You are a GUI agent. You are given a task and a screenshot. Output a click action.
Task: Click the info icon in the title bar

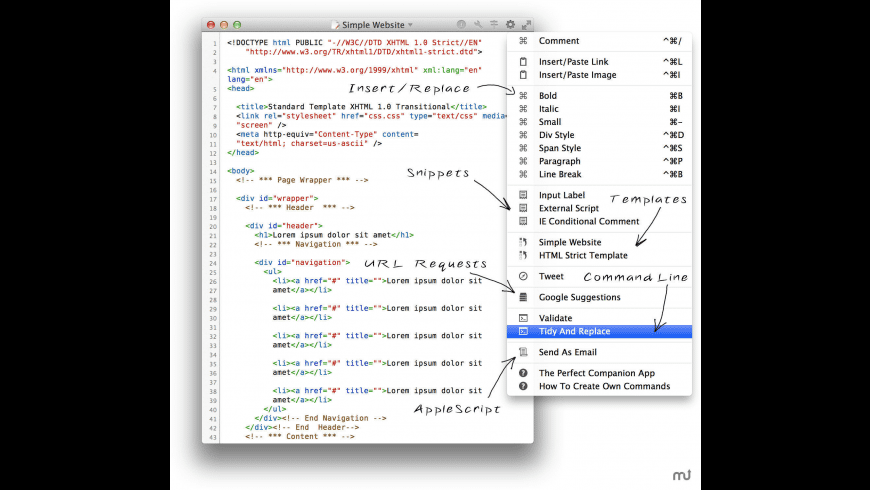(461, 24)
